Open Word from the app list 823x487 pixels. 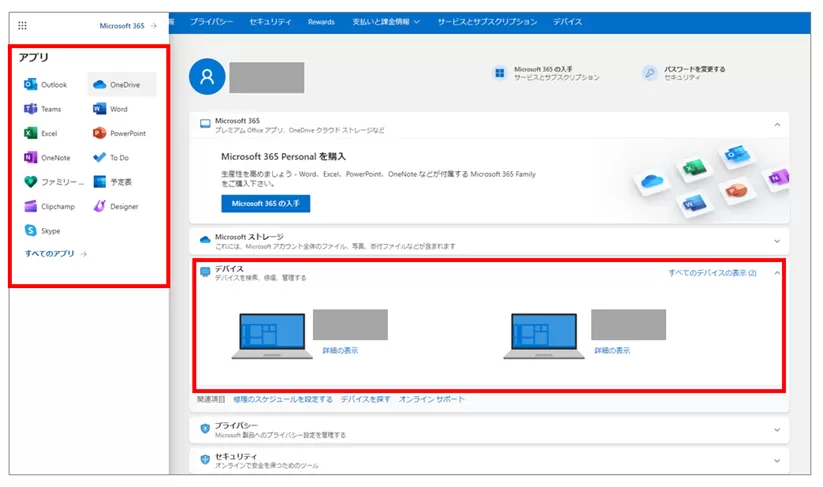coord(99,109)
